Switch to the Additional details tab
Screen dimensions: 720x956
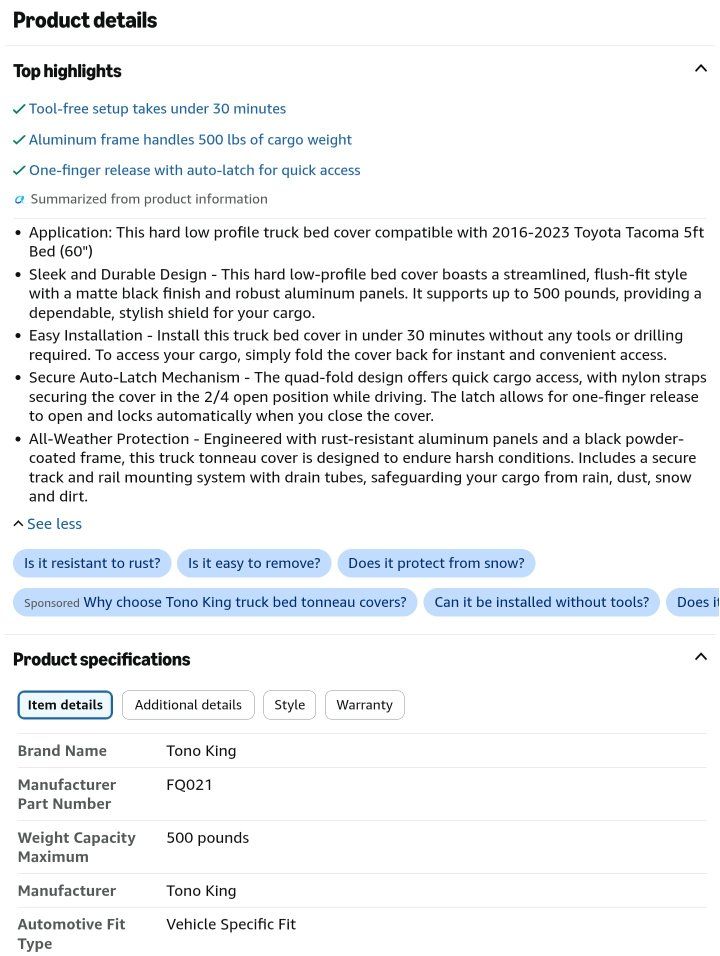tap(188, 705)
